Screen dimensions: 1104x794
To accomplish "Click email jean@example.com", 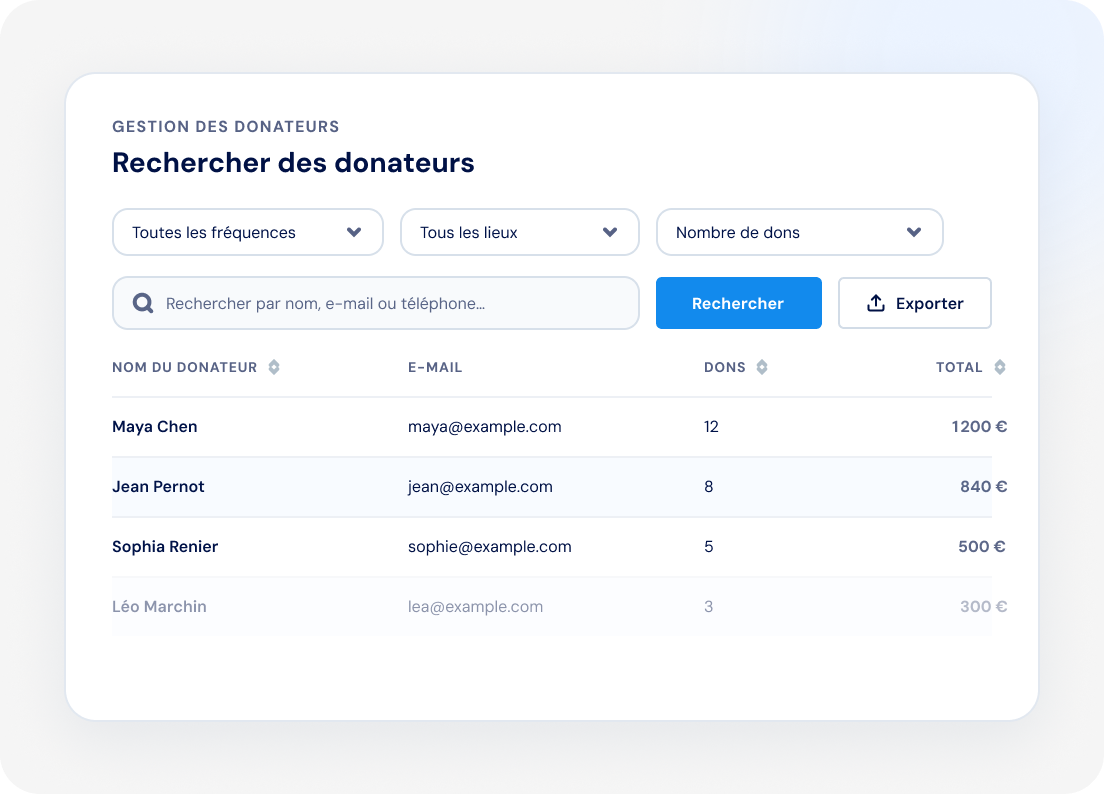I will tap(480, 486).
